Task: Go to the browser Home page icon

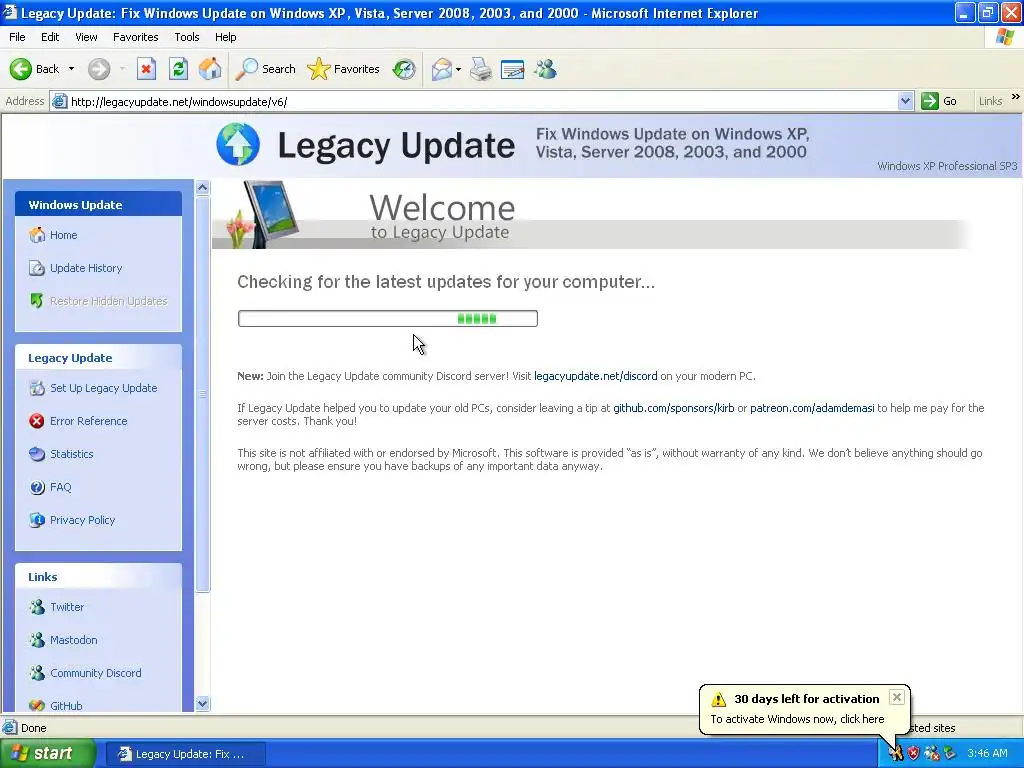Action: click(210, 69)
